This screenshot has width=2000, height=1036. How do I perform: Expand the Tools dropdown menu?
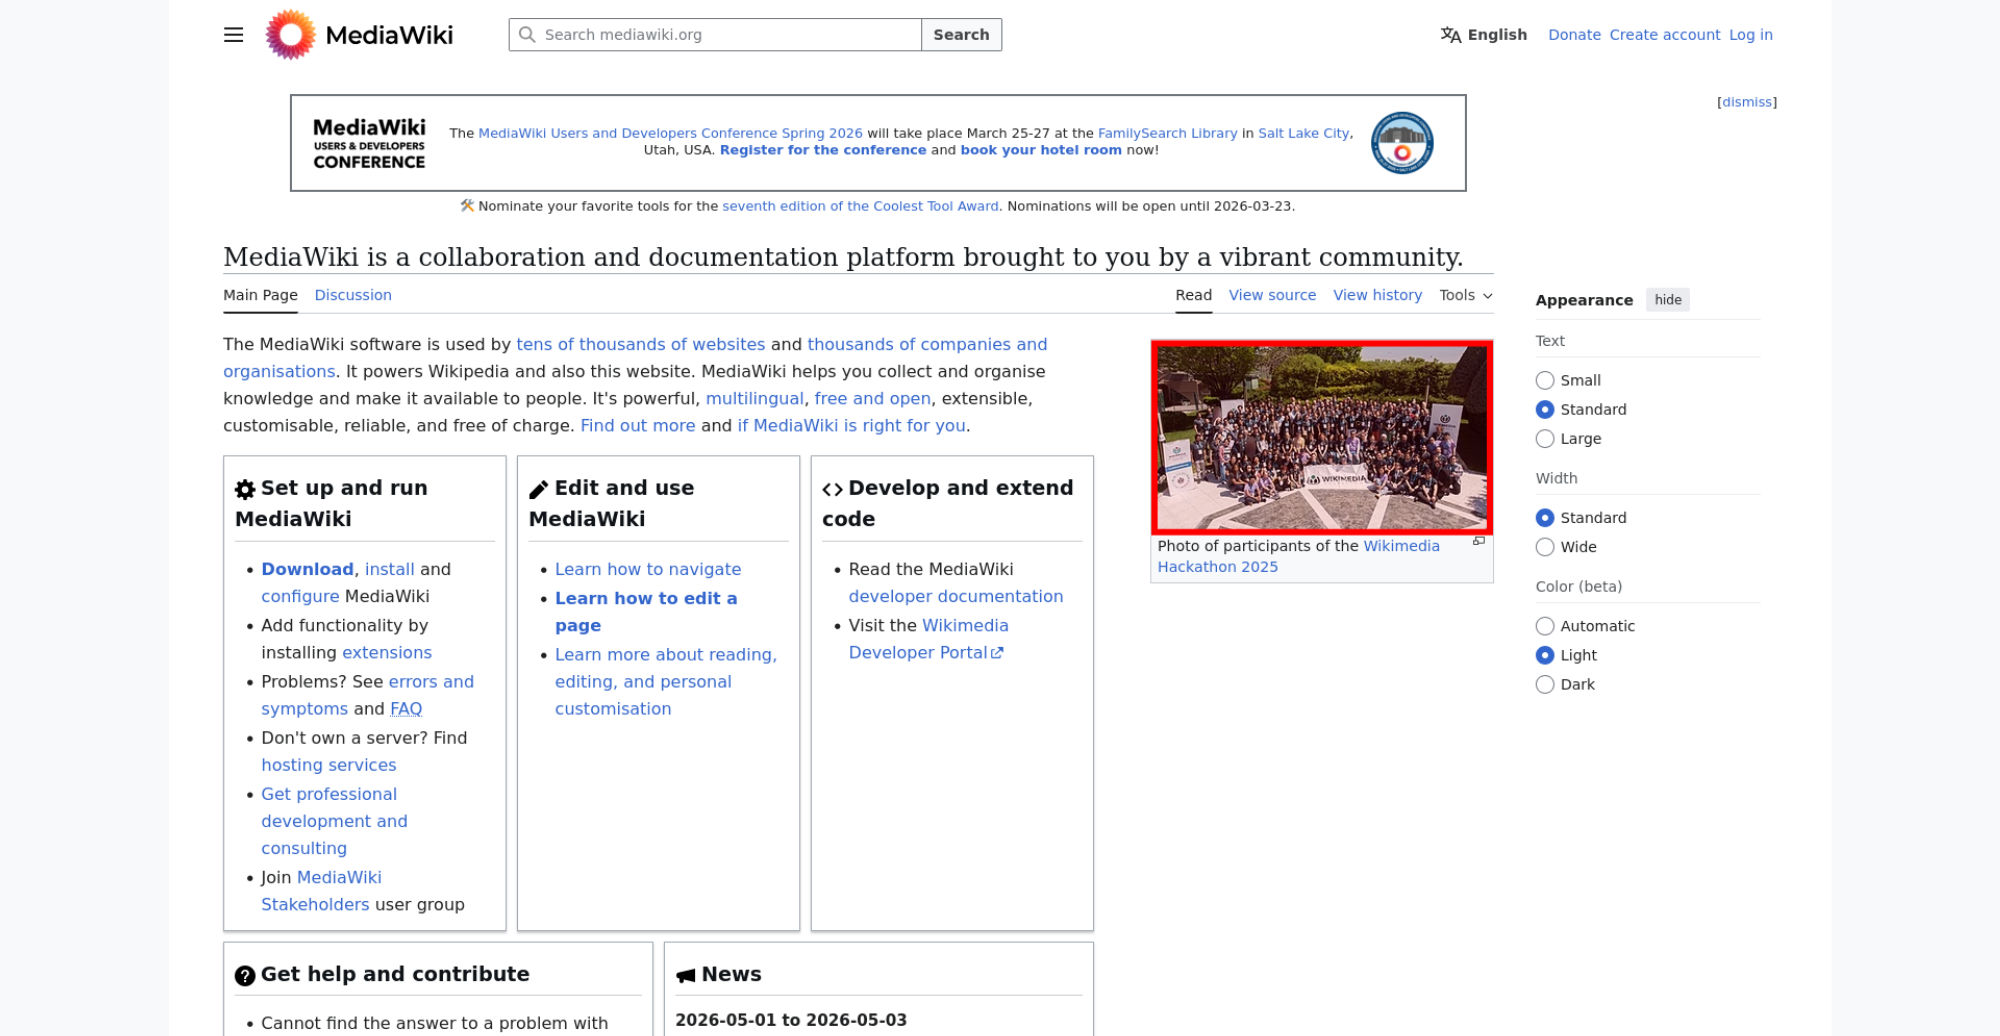(1465, 295)
